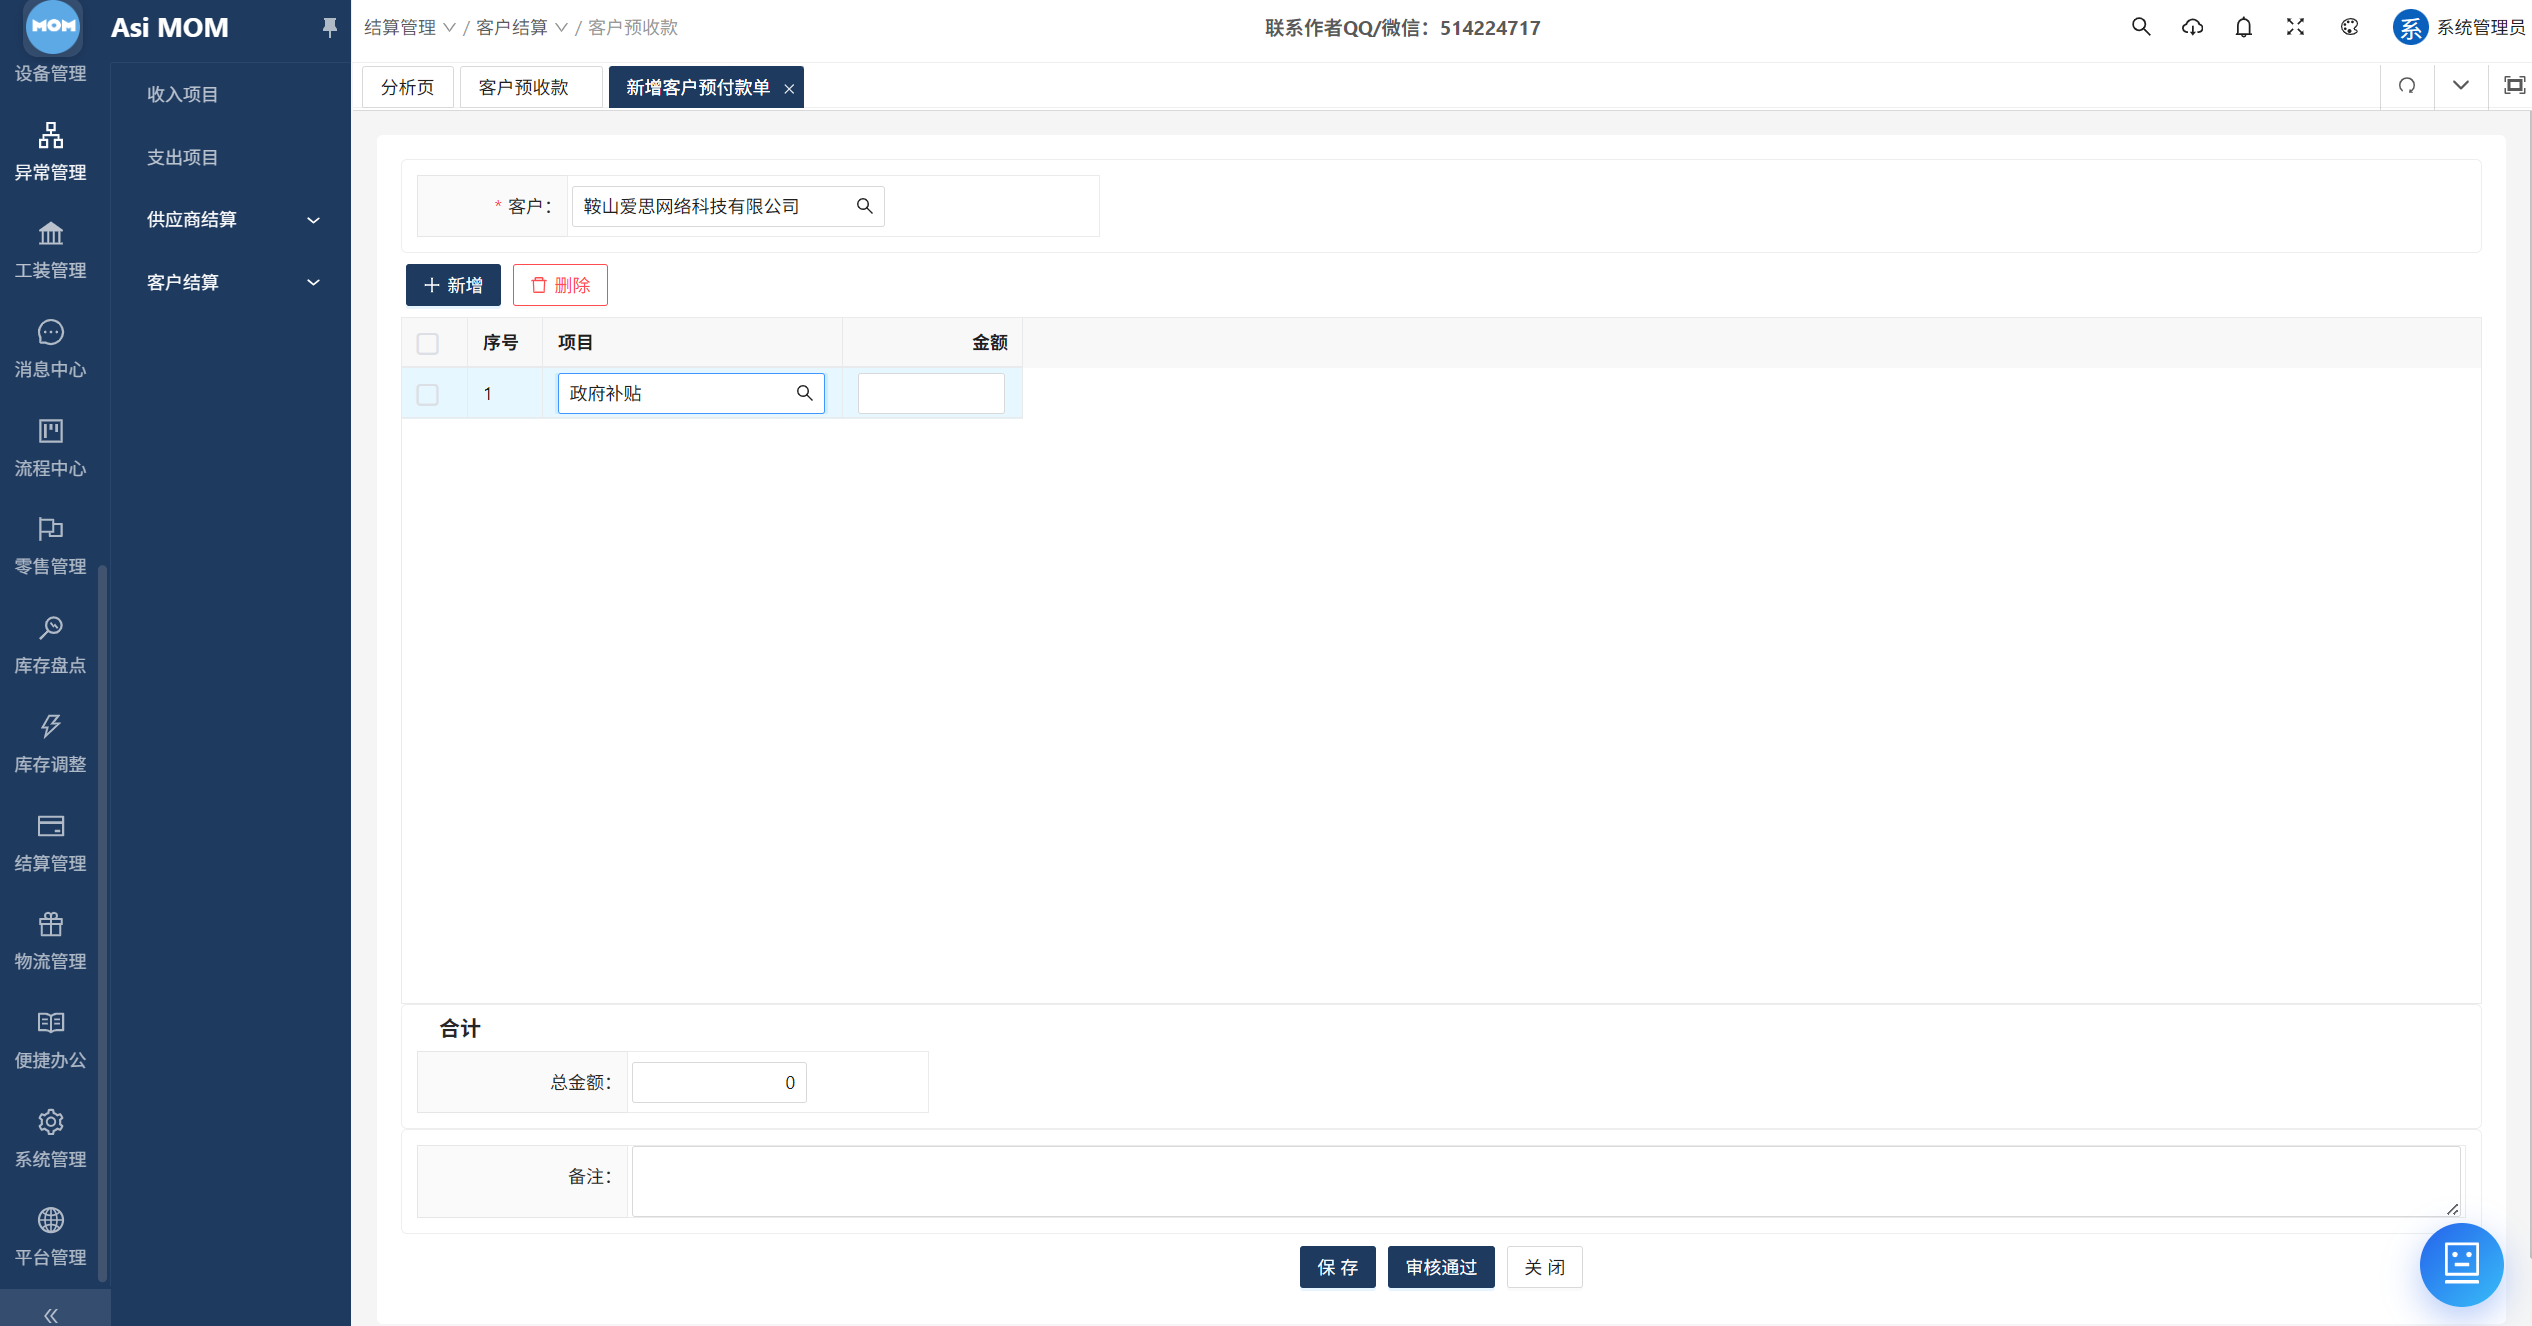2532x1326 pixels.
Task: Open the theme palette icon
Action: click(x=2350, y=27)
